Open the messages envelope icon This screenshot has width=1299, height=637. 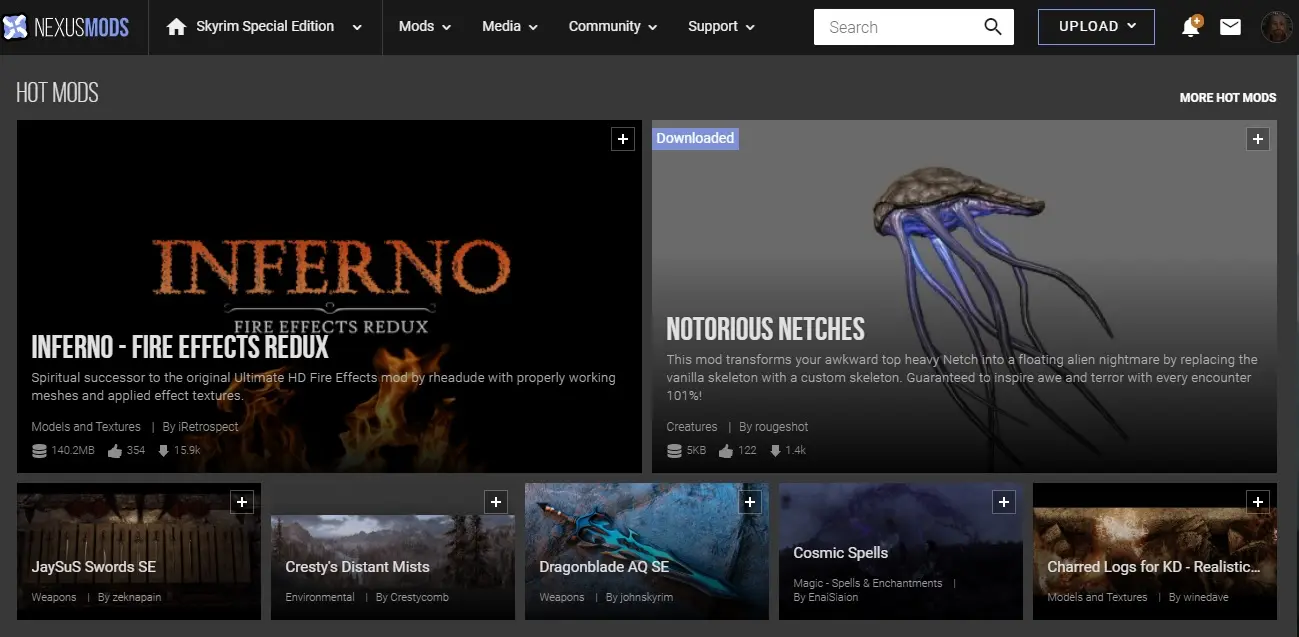1230,27
